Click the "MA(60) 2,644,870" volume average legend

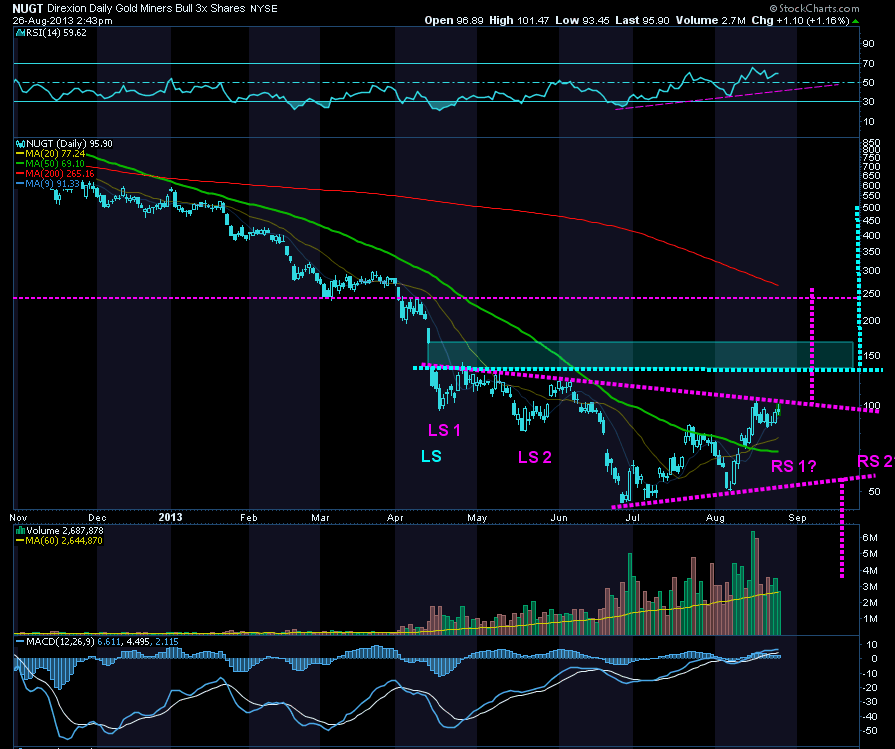tap(59, 541)
